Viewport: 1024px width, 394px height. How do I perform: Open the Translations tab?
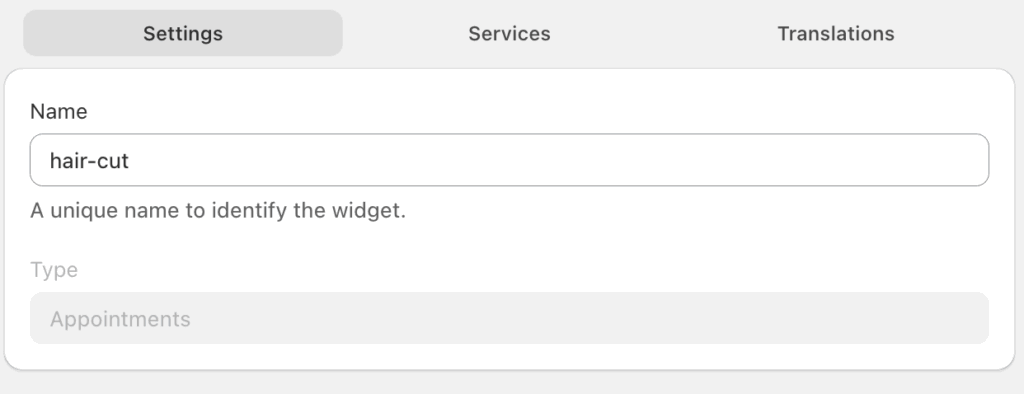point(835,33)
